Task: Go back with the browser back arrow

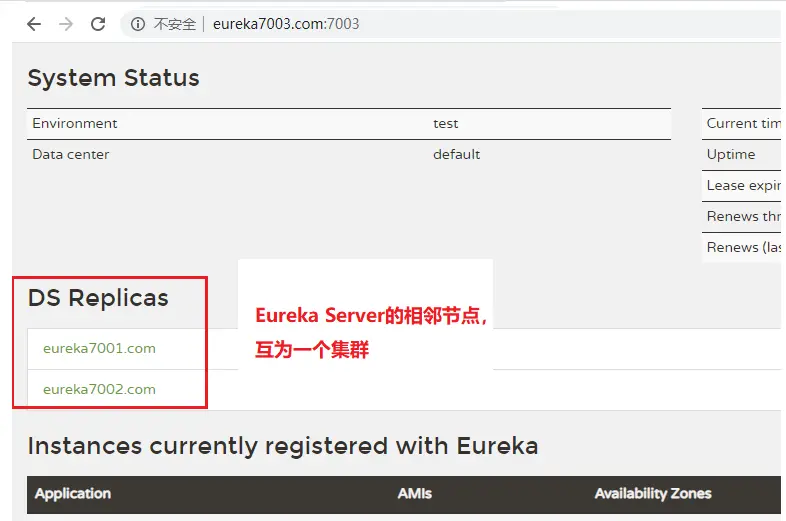Action: [x=34, y=24]
